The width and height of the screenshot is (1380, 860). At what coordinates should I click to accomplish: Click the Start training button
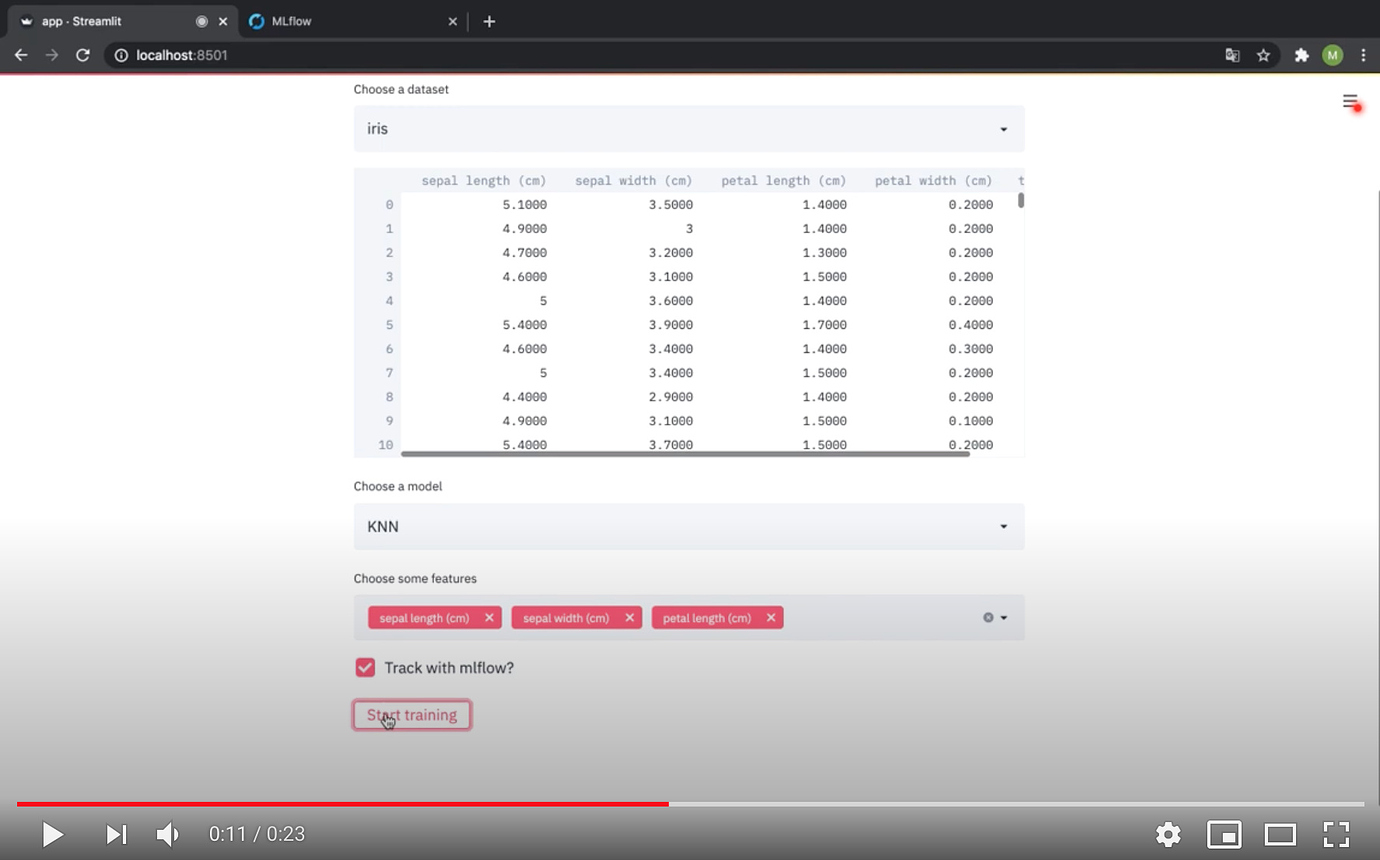tap(411, 714)
